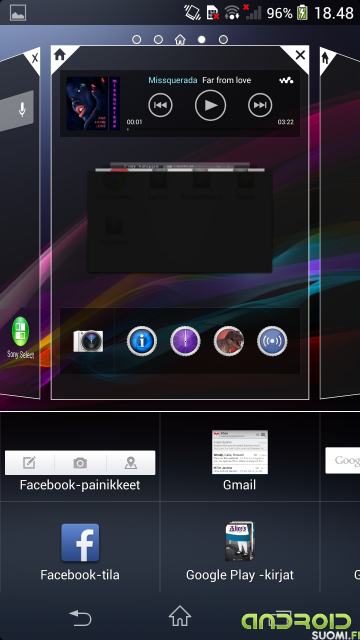Viewport: 360px width, 640px height.
Task: Open the Walkman logo icon
Action: (286, 80)
